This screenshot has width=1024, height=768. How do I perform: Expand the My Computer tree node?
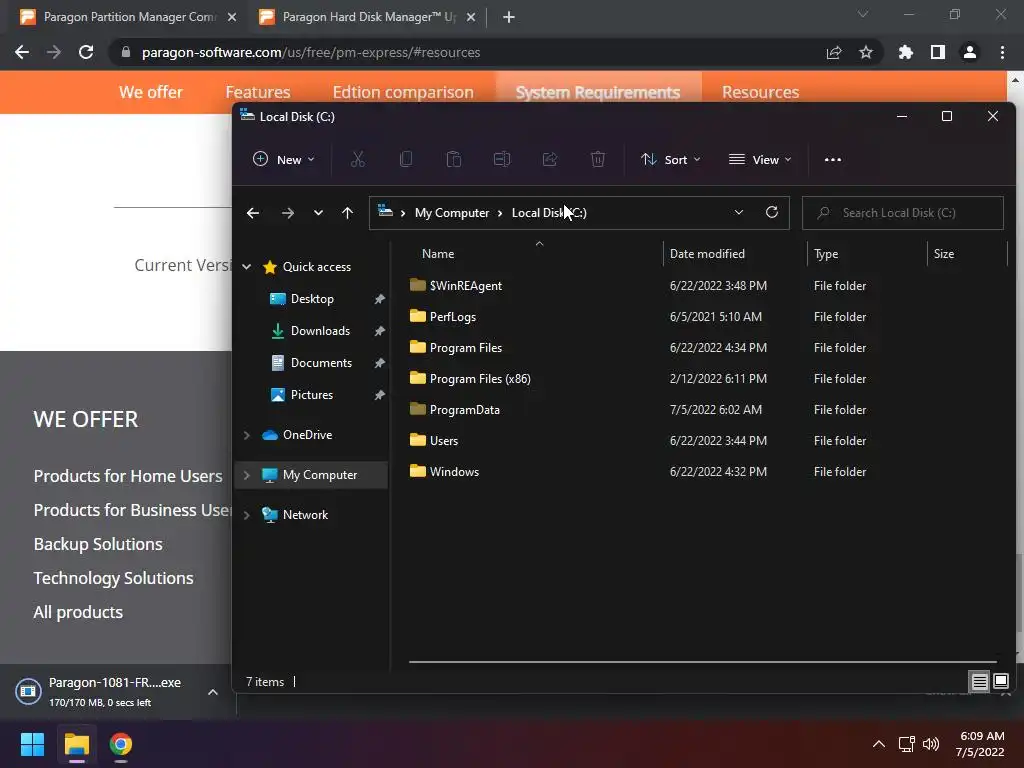click(247, 475)
